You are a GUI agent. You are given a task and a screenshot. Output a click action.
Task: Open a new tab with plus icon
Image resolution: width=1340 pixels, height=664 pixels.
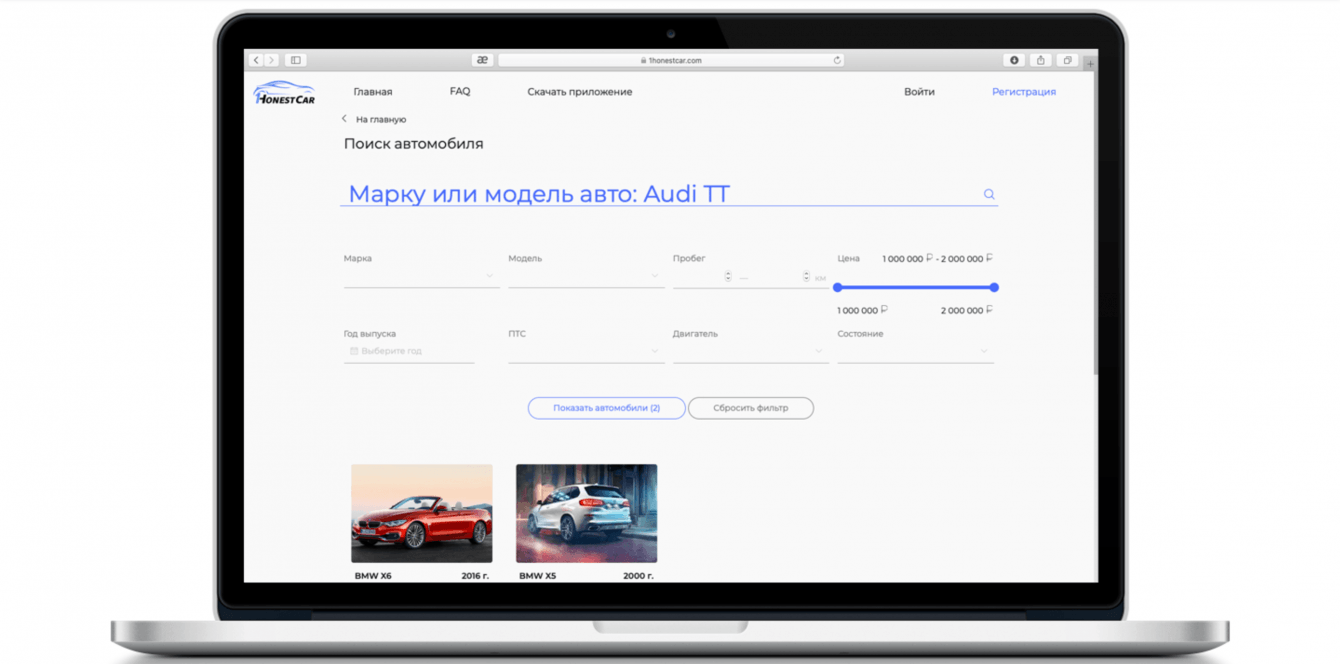pyautogui.click(x=1090, y=62)
